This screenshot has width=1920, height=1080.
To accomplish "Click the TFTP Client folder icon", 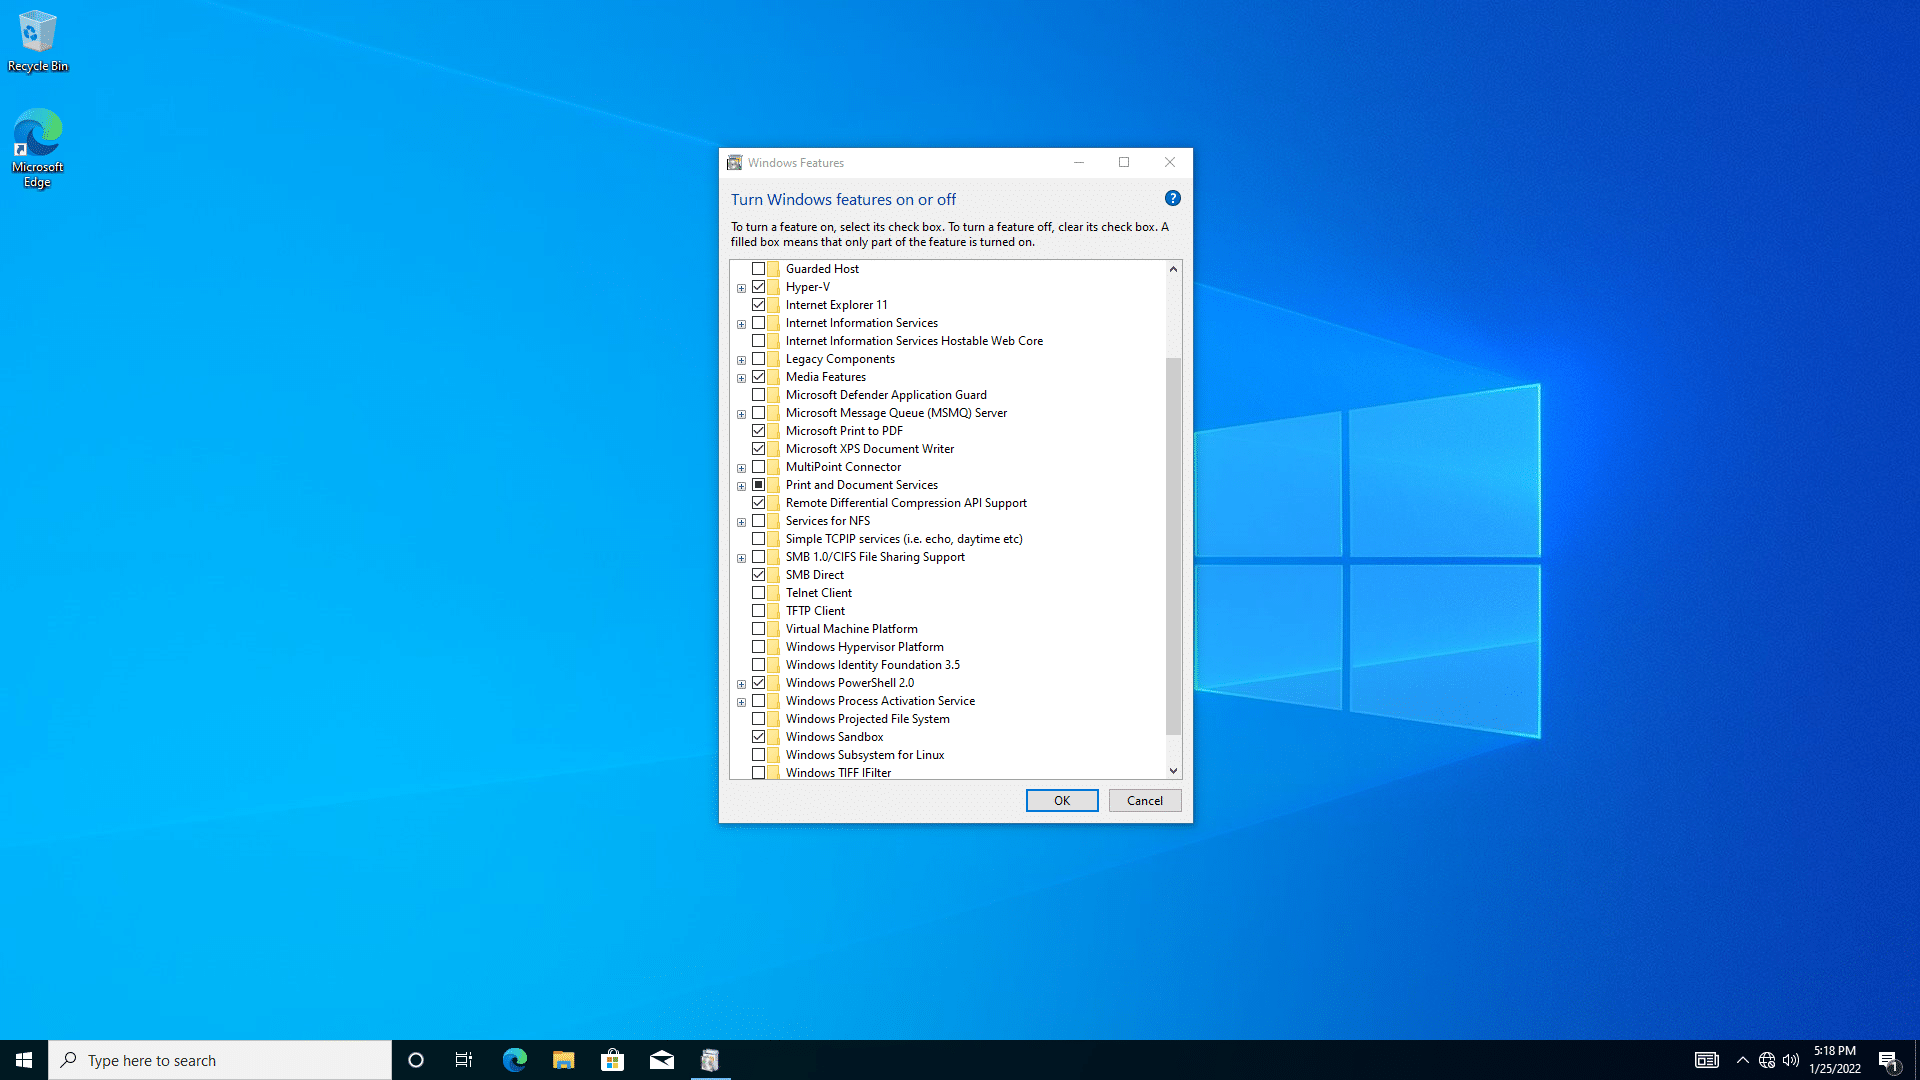I will [x=774, y=611].
